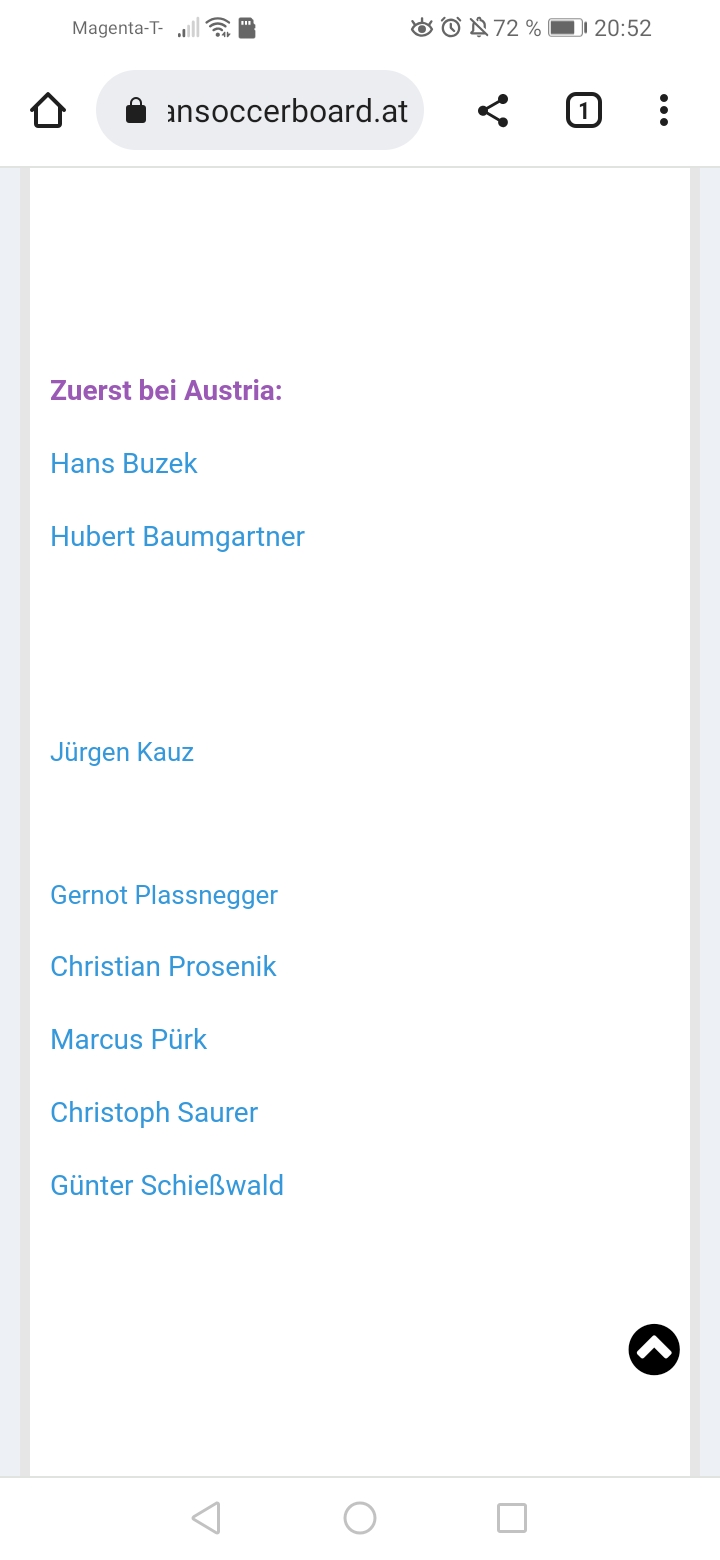
Task: Open the three-dot browser menu
Action: [x=664, y=110]
